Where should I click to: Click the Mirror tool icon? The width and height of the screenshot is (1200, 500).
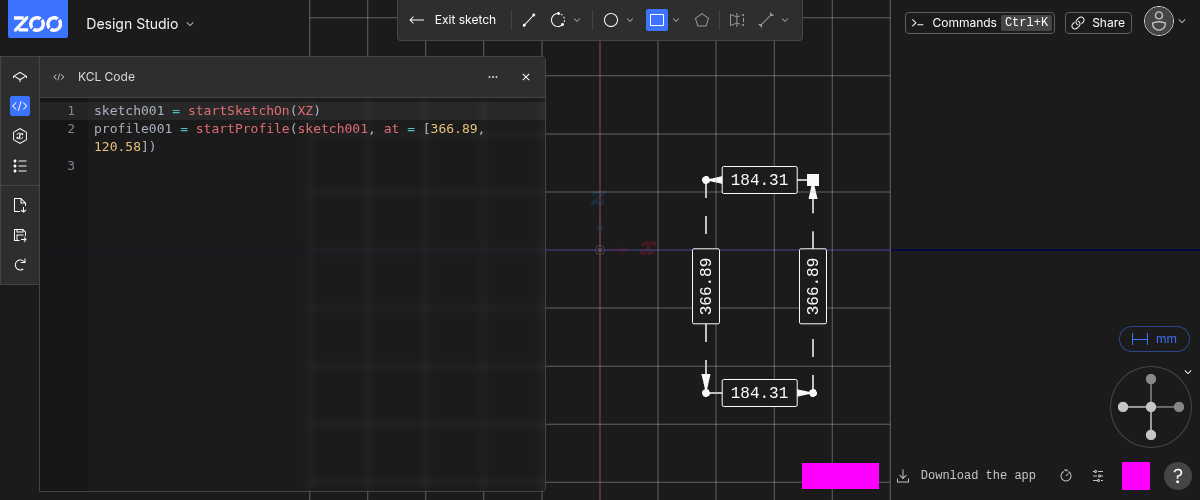[737, 20]
